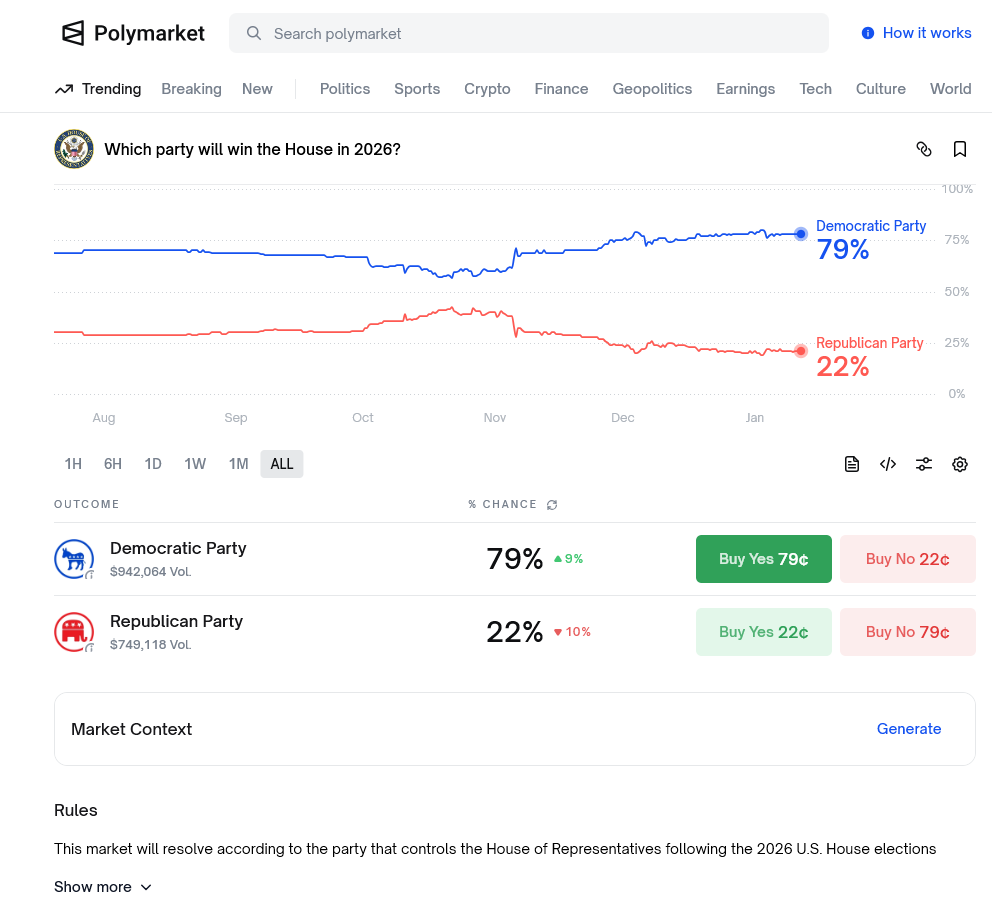992x912 pixels.
Task: Click the Polymarket logo icon
Action: pyautogui.click(x=73, y=33)
